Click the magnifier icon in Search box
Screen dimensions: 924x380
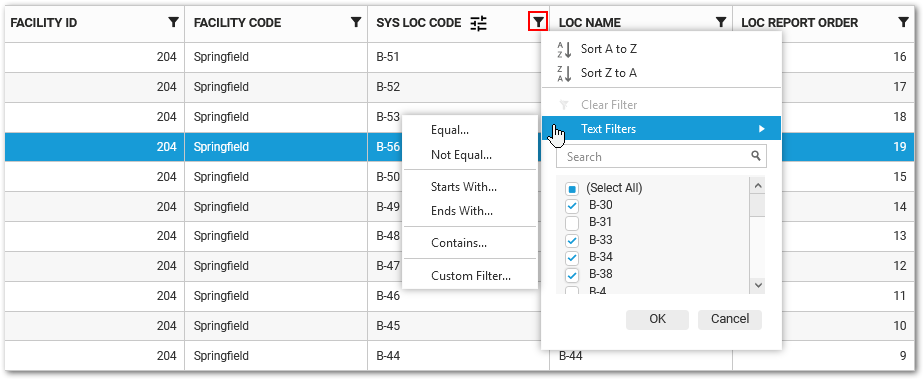point(755,156)
